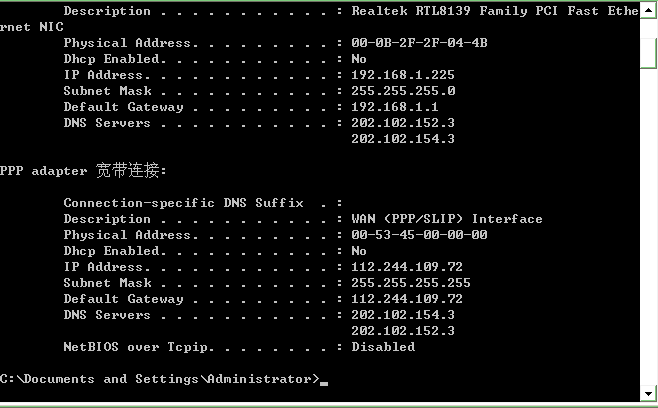
Task: Click the physical address 00-53-45-00-00-00
Action: pos(419,235)
